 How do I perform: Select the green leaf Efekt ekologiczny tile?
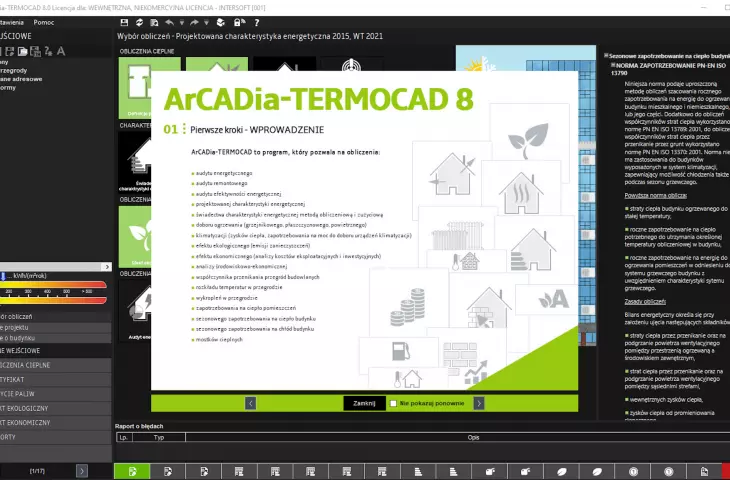click(135, 237)
